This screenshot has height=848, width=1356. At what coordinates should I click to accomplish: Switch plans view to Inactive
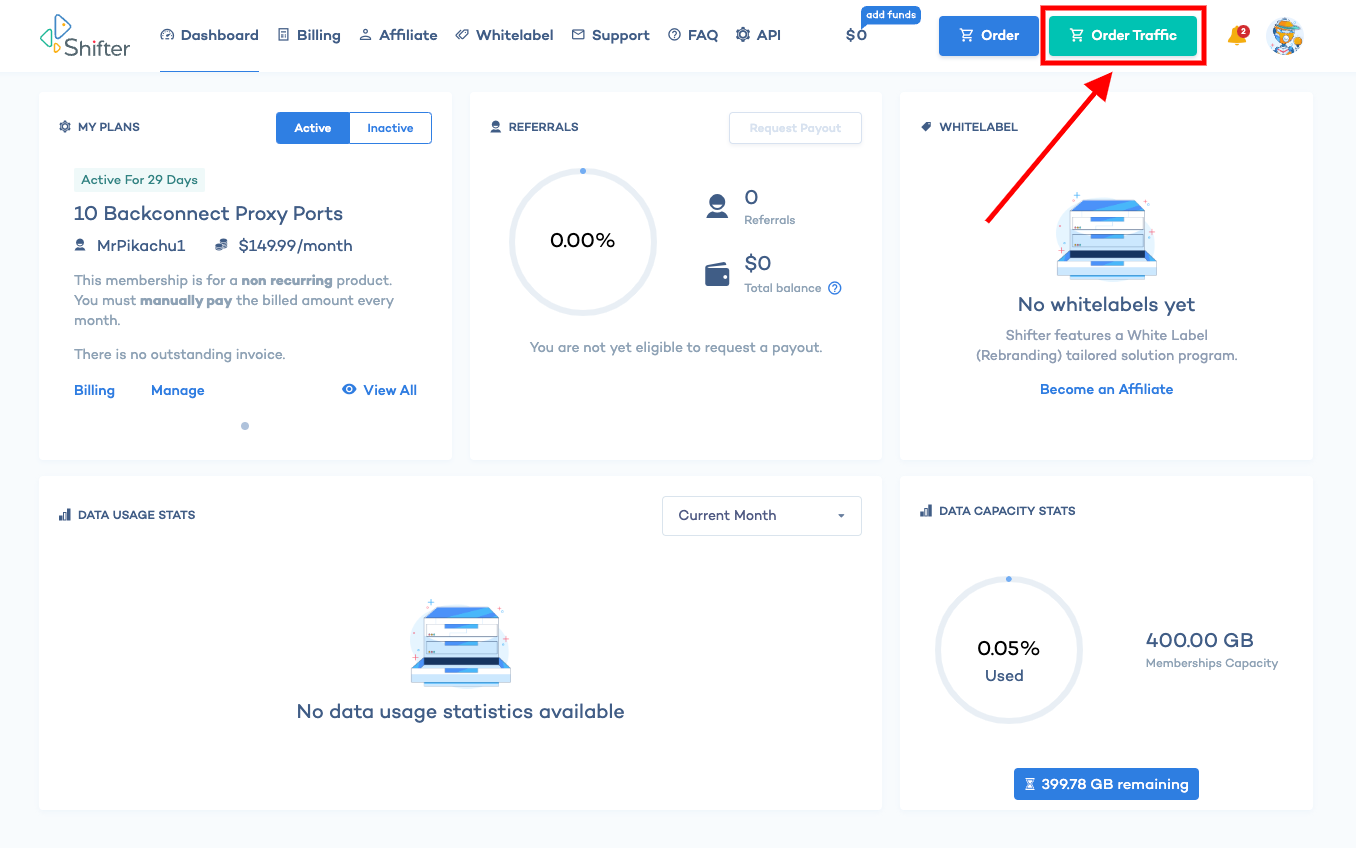pos(390,128)
